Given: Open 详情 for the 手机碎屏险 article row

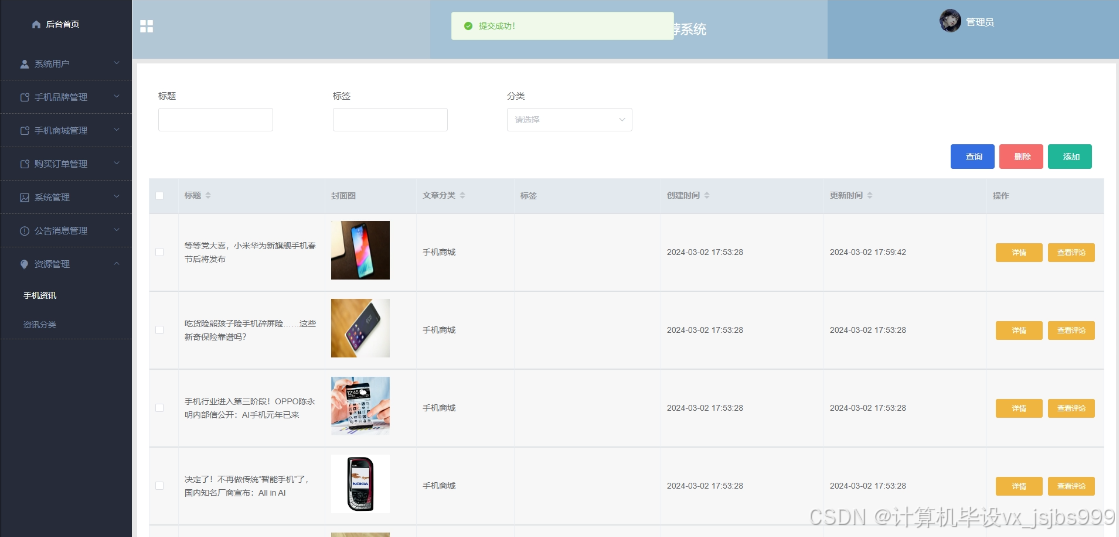Looking at the screenshot, I should pos(1019,331).
